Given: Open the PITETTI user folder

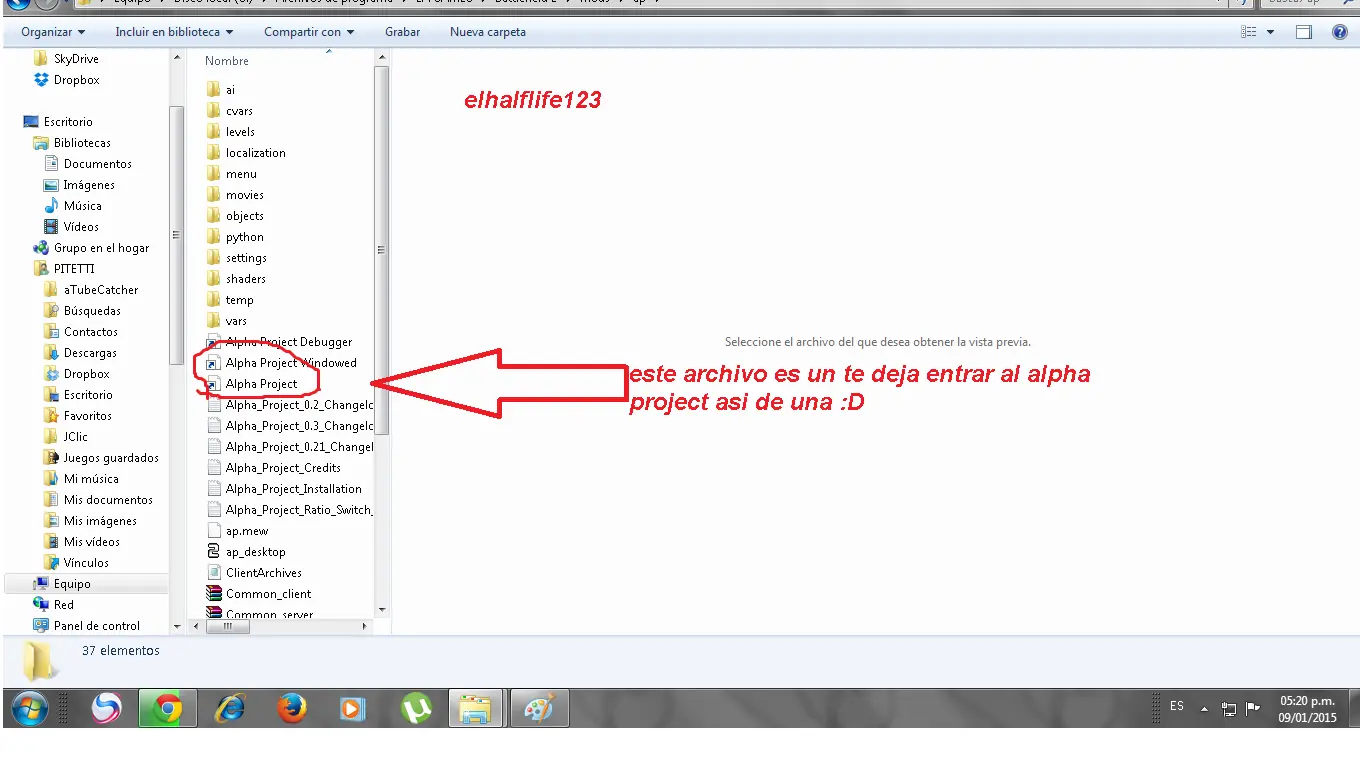Looking at the screenshot, I should click(x=74, y=269).
